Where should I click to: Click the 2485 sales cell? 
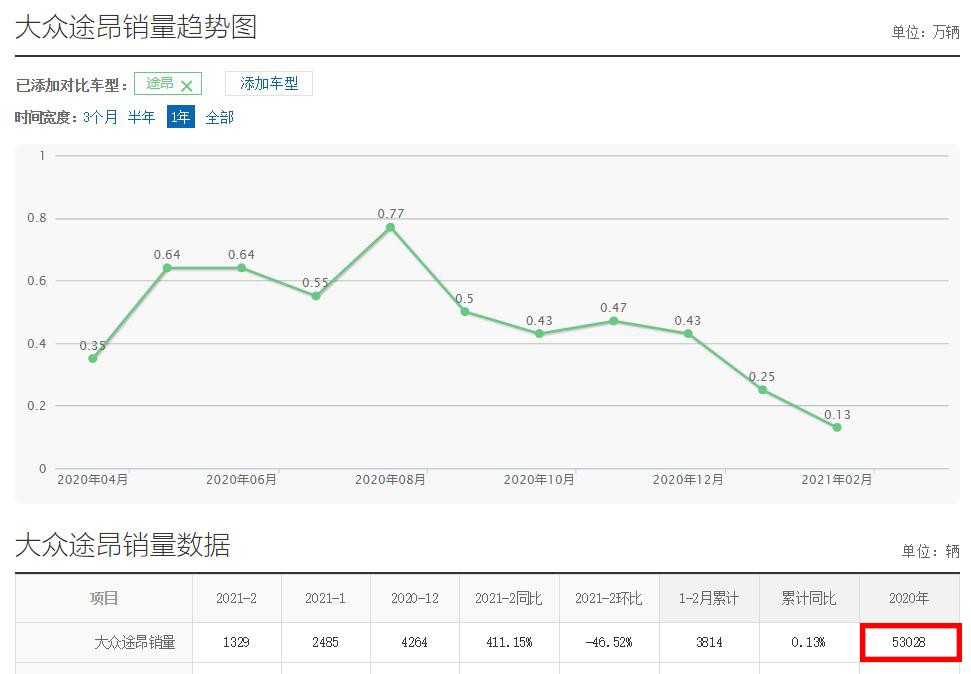[326, 642]
